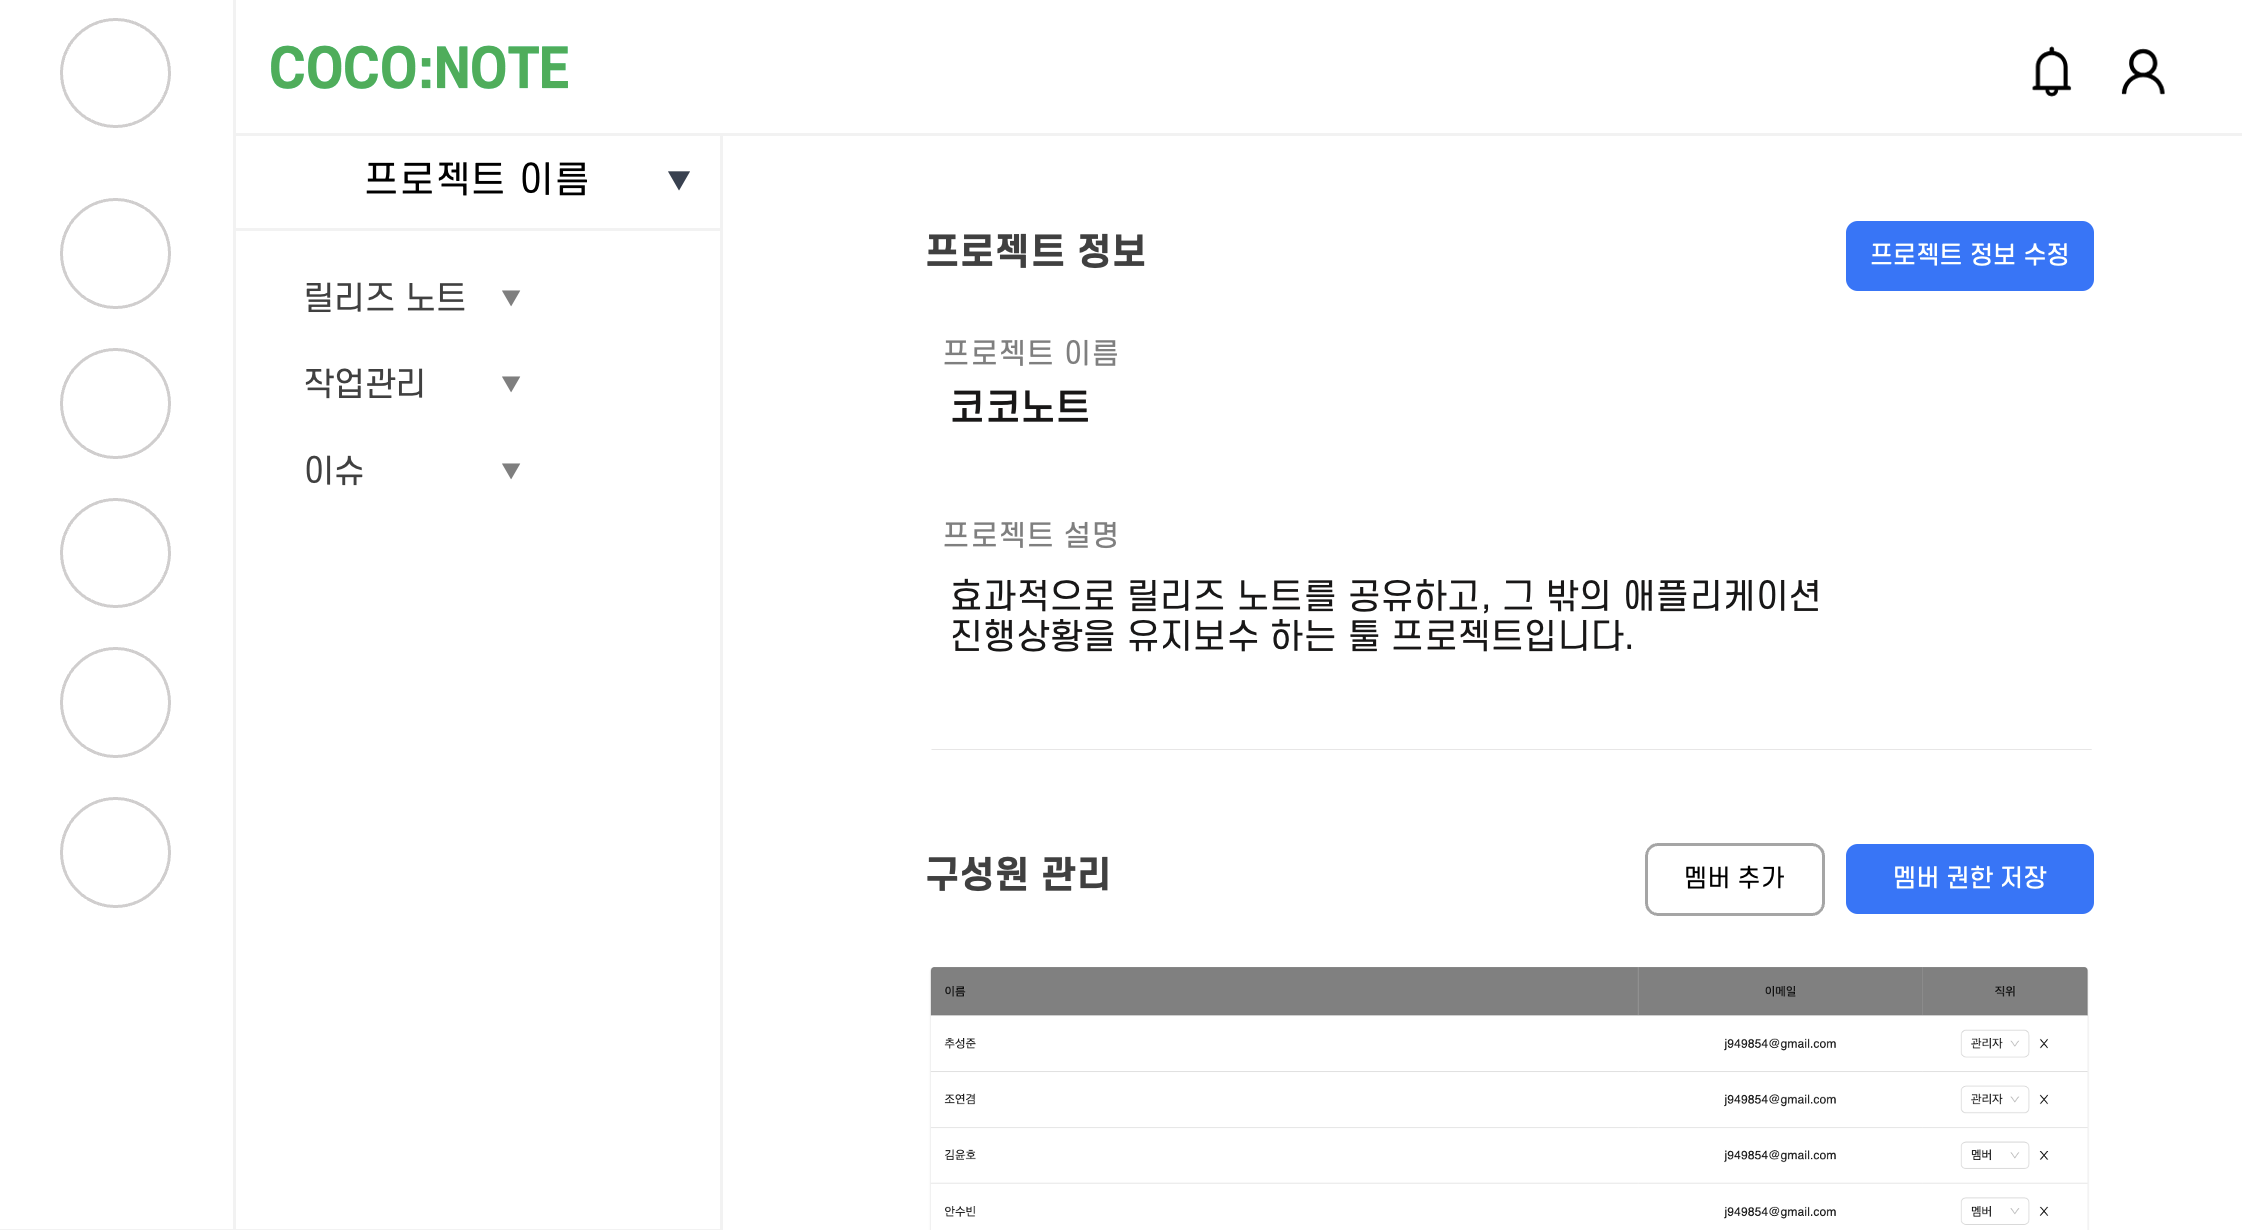Change 김윤호's role using the 멤버 dropdown
The image size is (2242, 1230).
tap(1993, 1155)
